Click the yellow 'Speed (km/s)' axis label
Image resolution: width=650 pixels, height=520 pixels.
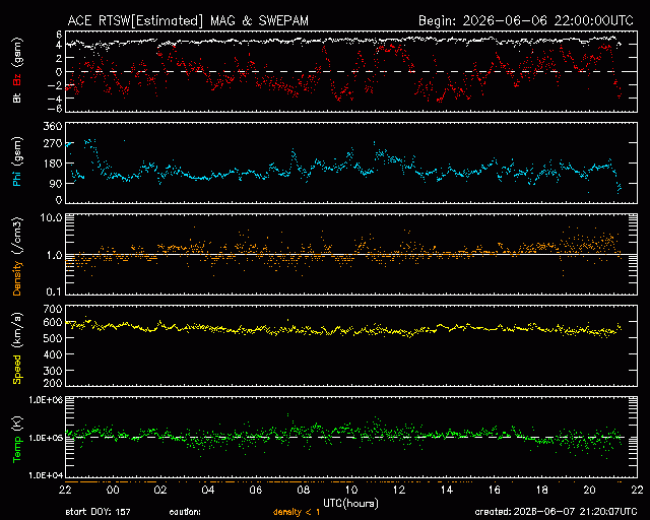[17, 348]
